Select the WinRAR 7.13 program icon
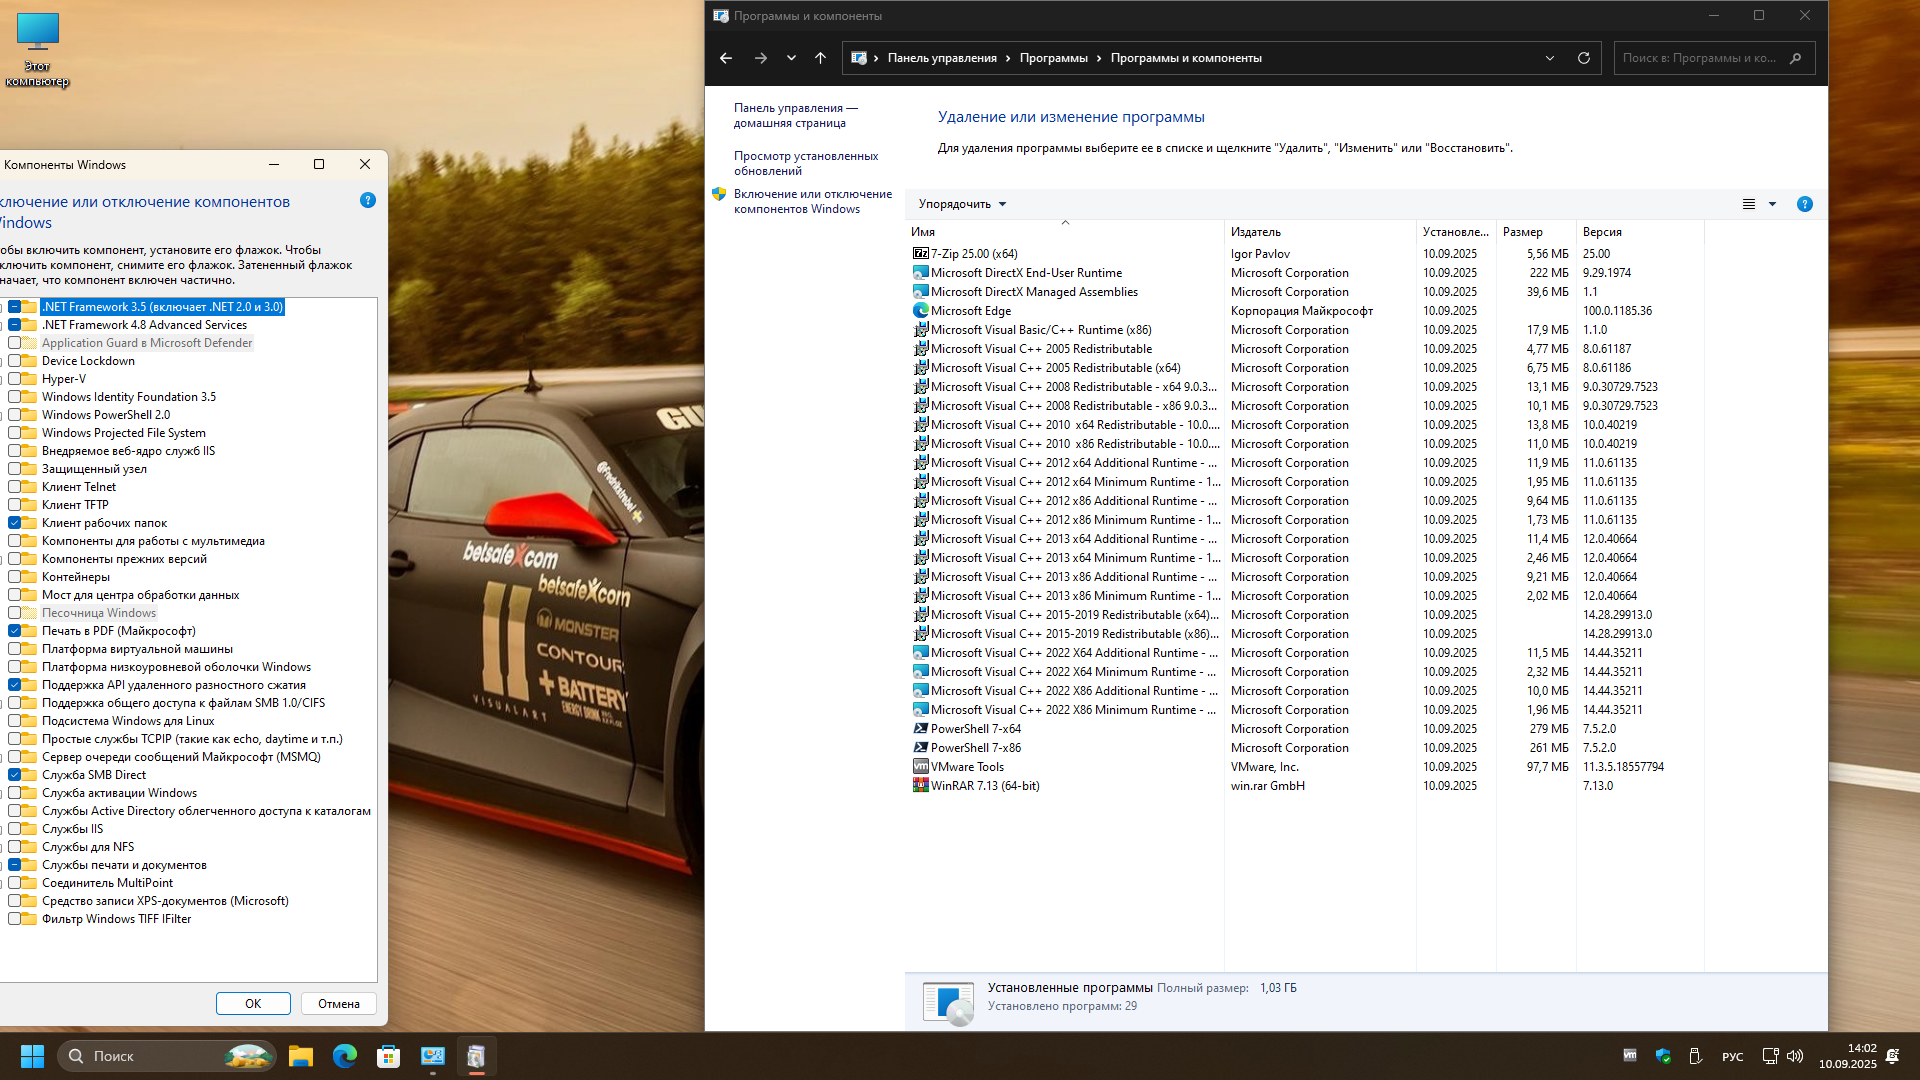Screen dimensions: 1920x1080 (921, 786)
